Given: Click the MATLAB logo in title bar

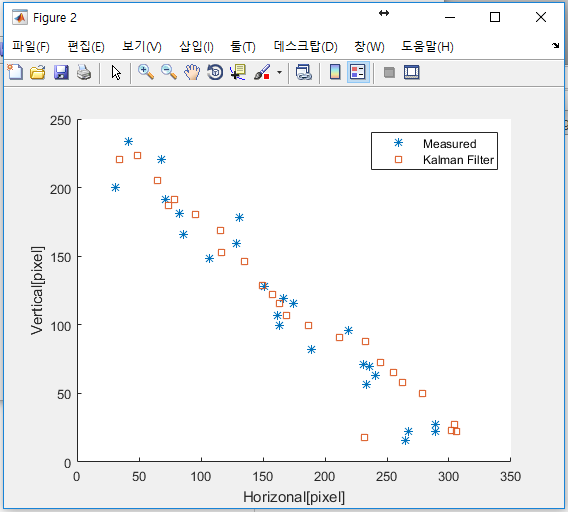Looking at the screenshot, I should coord(20,17).
